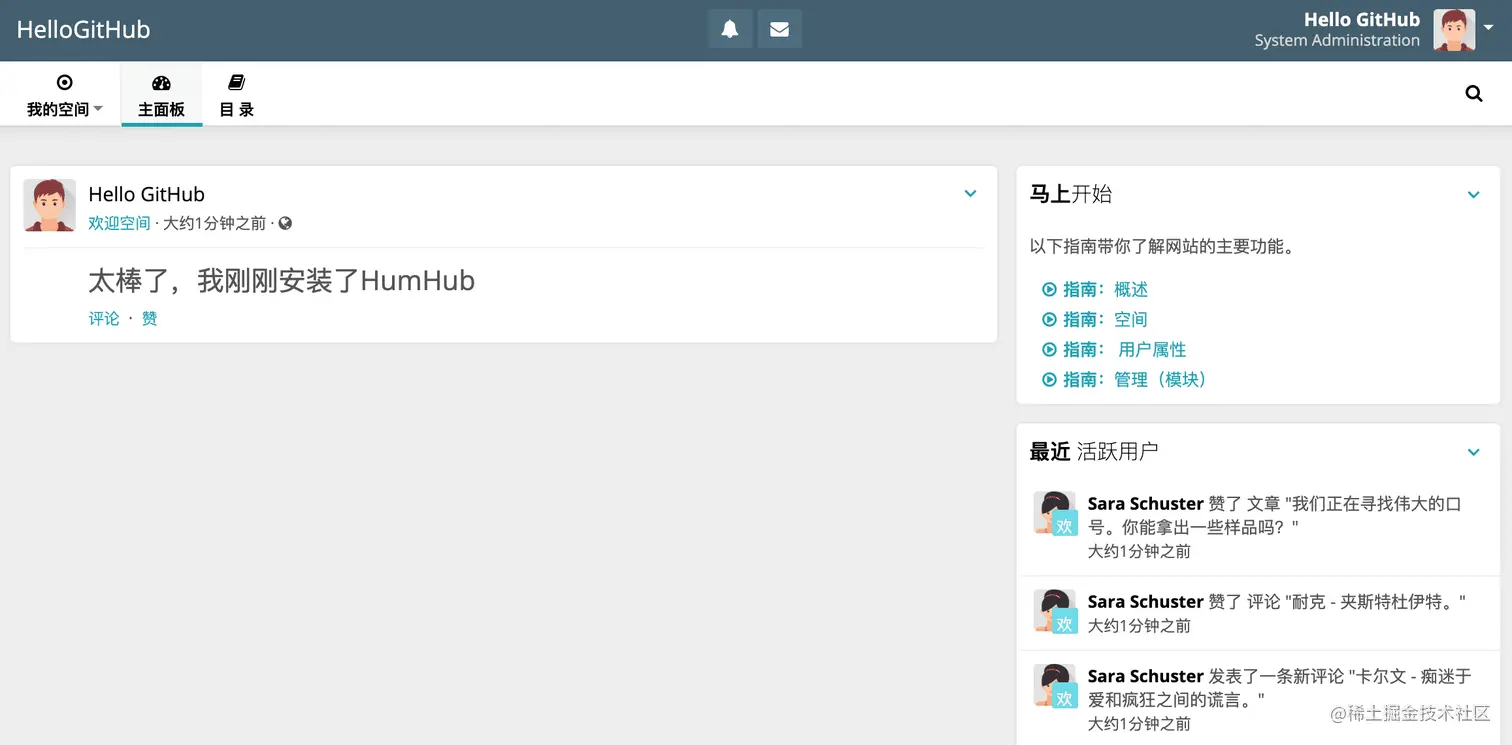
Task: Click the post author avatar image
Action: tap(50, 205)
